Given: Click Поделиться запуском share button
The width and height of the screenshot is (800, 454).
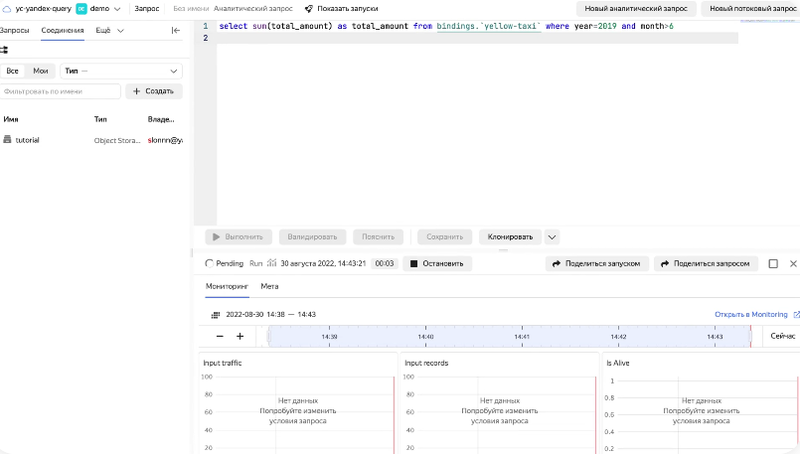Looking at the screenshot, I should [x=597, y=264].
